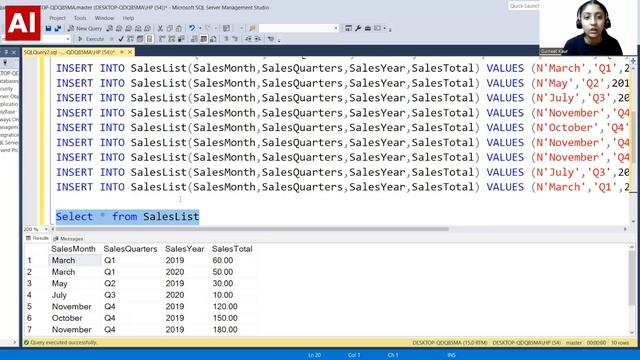Image resolution: width=640 pixels, height=360 pixels.
Task: Display the Estimated Execution Plan
Action: click(x=130, y=39)
